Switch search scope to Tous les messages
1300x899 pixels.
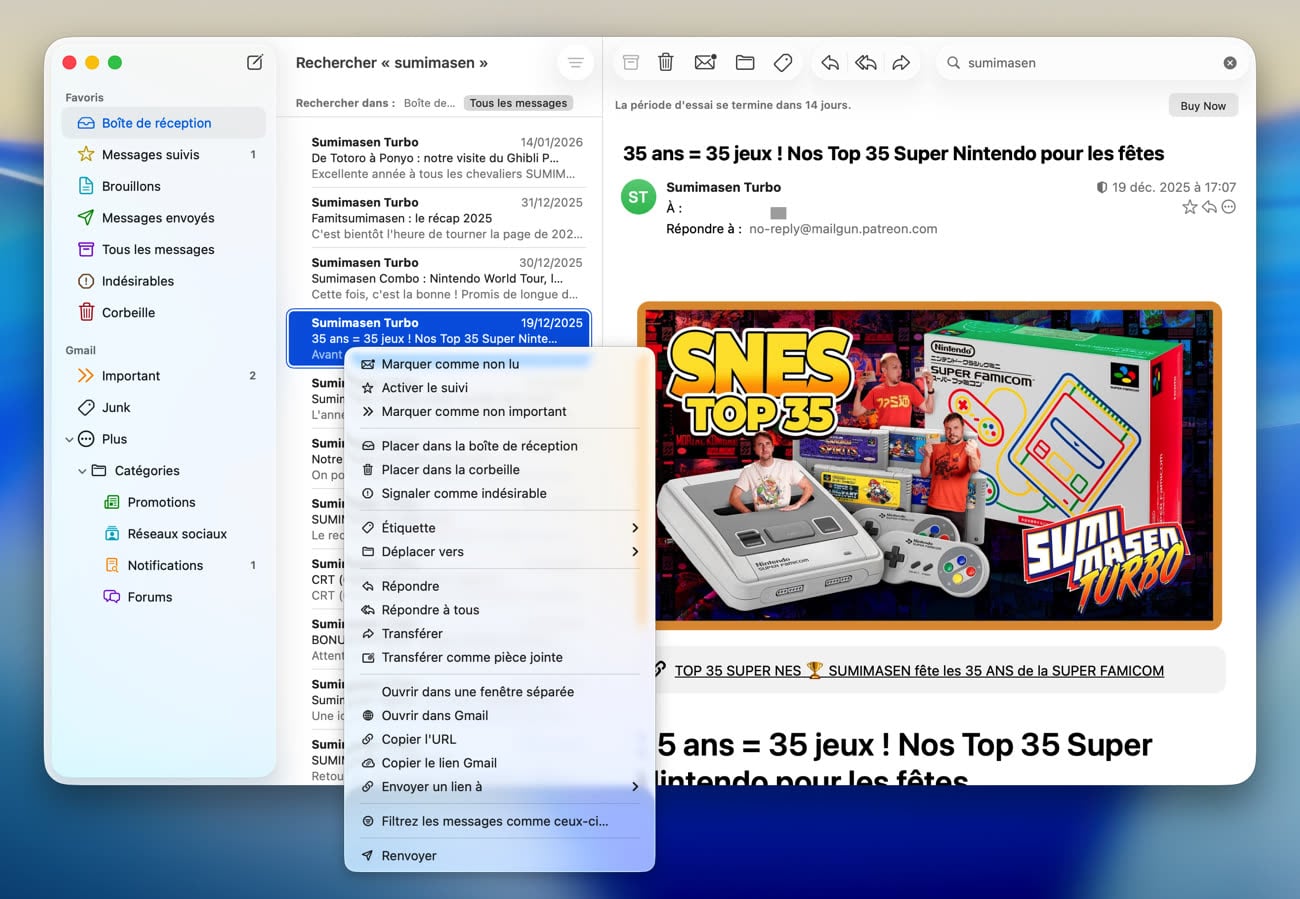[517, 103]
